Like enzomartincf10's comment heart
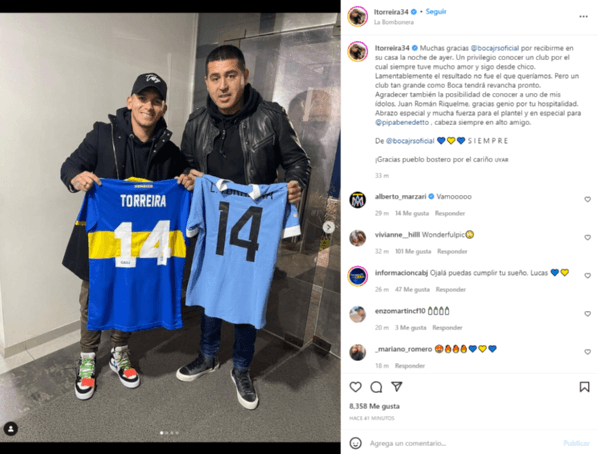The image size is (598, 454). pyautogui.click(x=587, y=314)
